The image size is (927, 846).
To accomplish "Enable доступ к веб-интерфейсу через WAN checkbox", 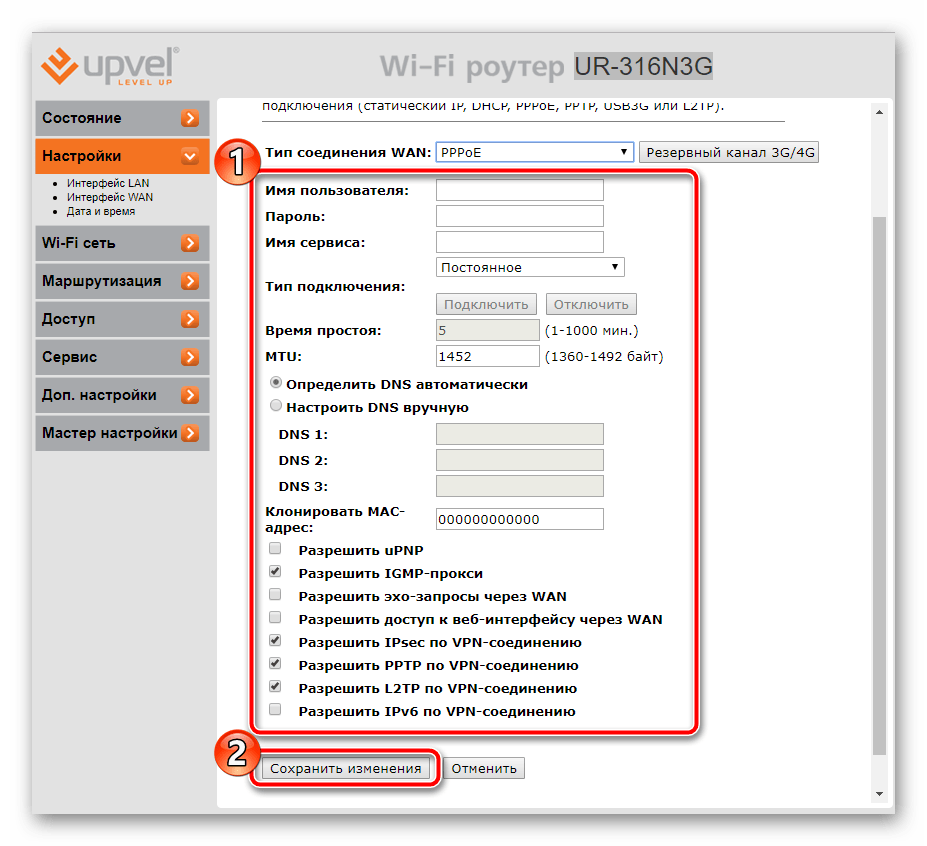I will [275, 618].
